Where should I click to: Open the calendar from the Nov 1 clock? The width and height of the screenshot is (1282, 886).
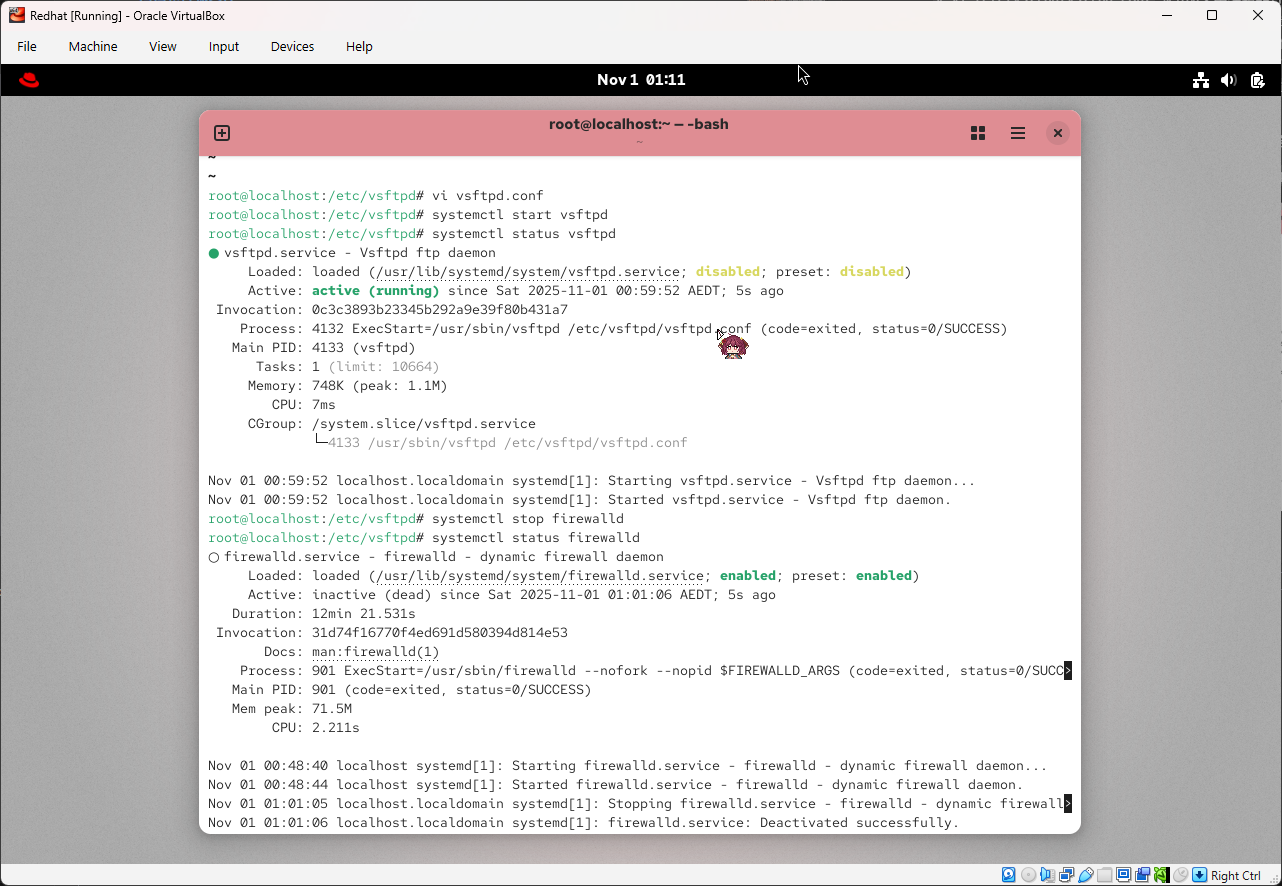tap(641, 79)
